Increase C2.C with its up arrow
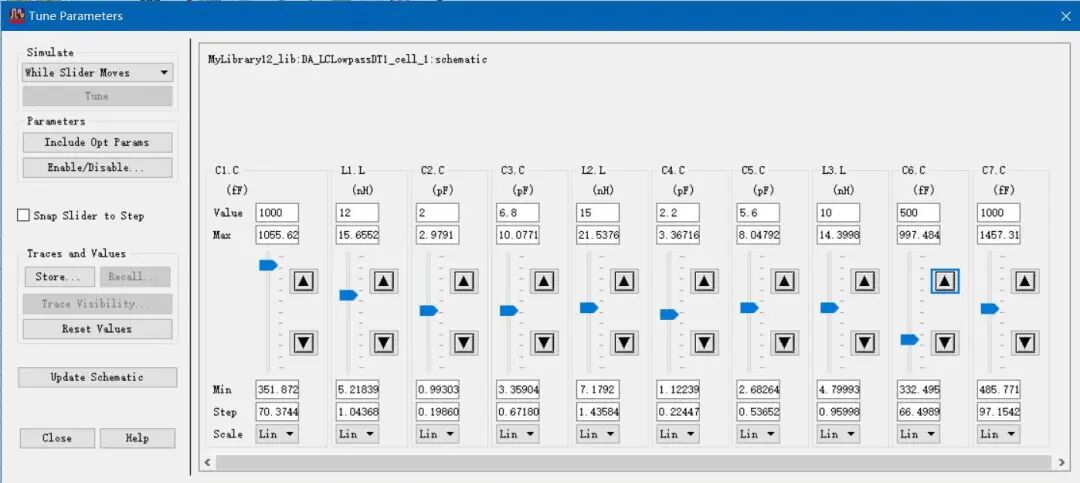Viewport: 1080px width, 483px height. [464, 281]
